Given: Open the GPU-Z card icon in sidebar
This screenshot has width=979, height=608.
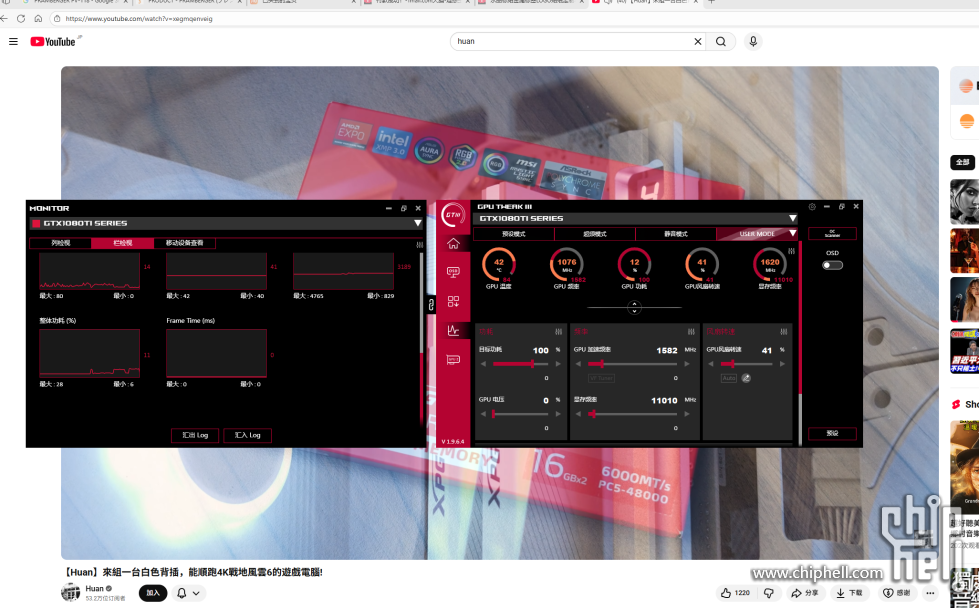Looking at the screenshot, I should coord(453,359).
